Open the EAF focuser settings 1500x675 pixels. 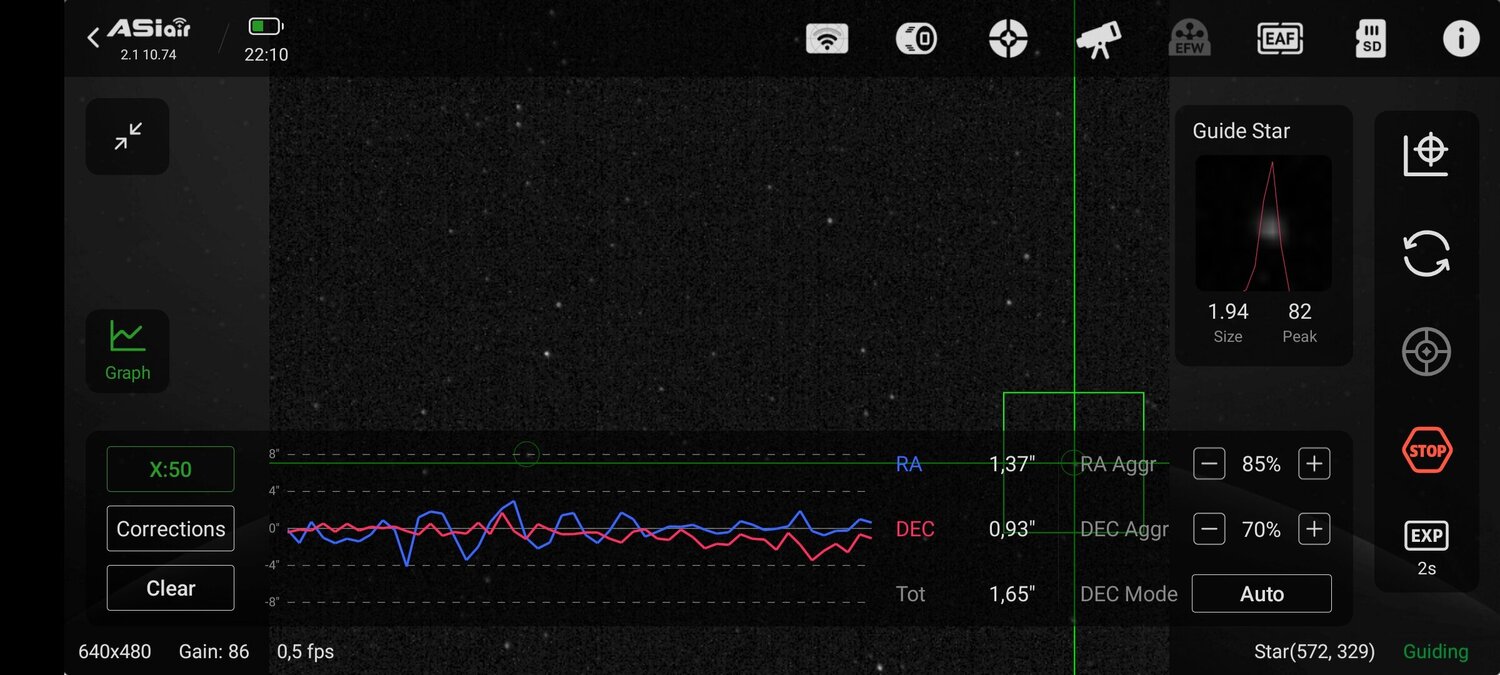click(x=1279, y=39)
